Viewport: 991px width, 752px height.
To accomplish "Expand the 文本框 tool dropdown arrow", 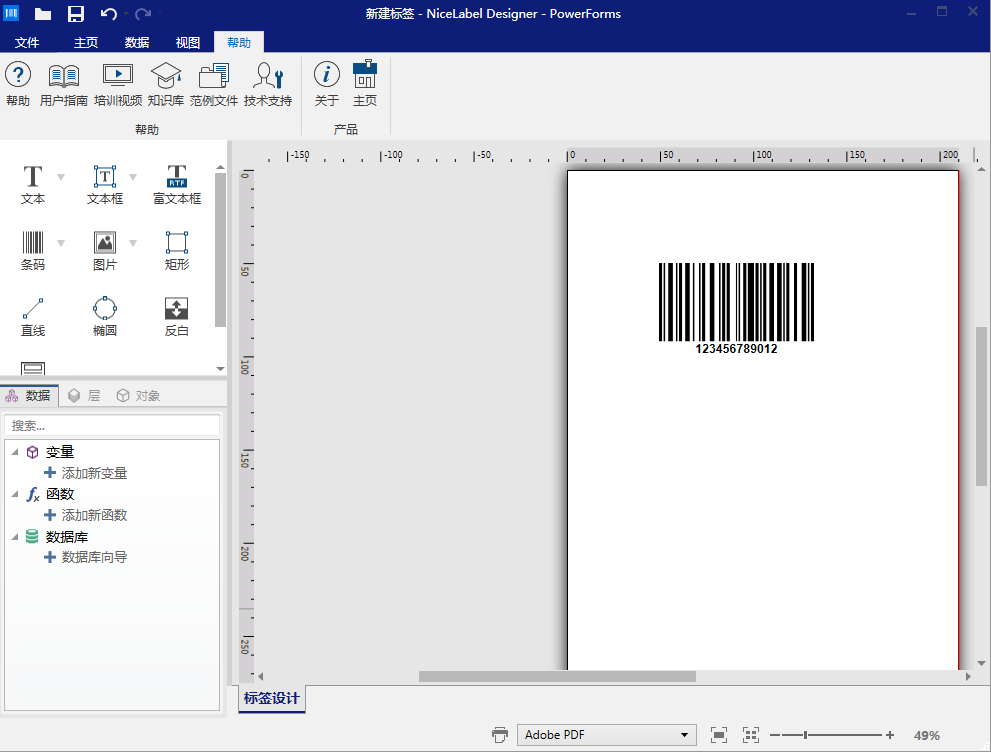I will pyautogui.click(x=133, y=177).
